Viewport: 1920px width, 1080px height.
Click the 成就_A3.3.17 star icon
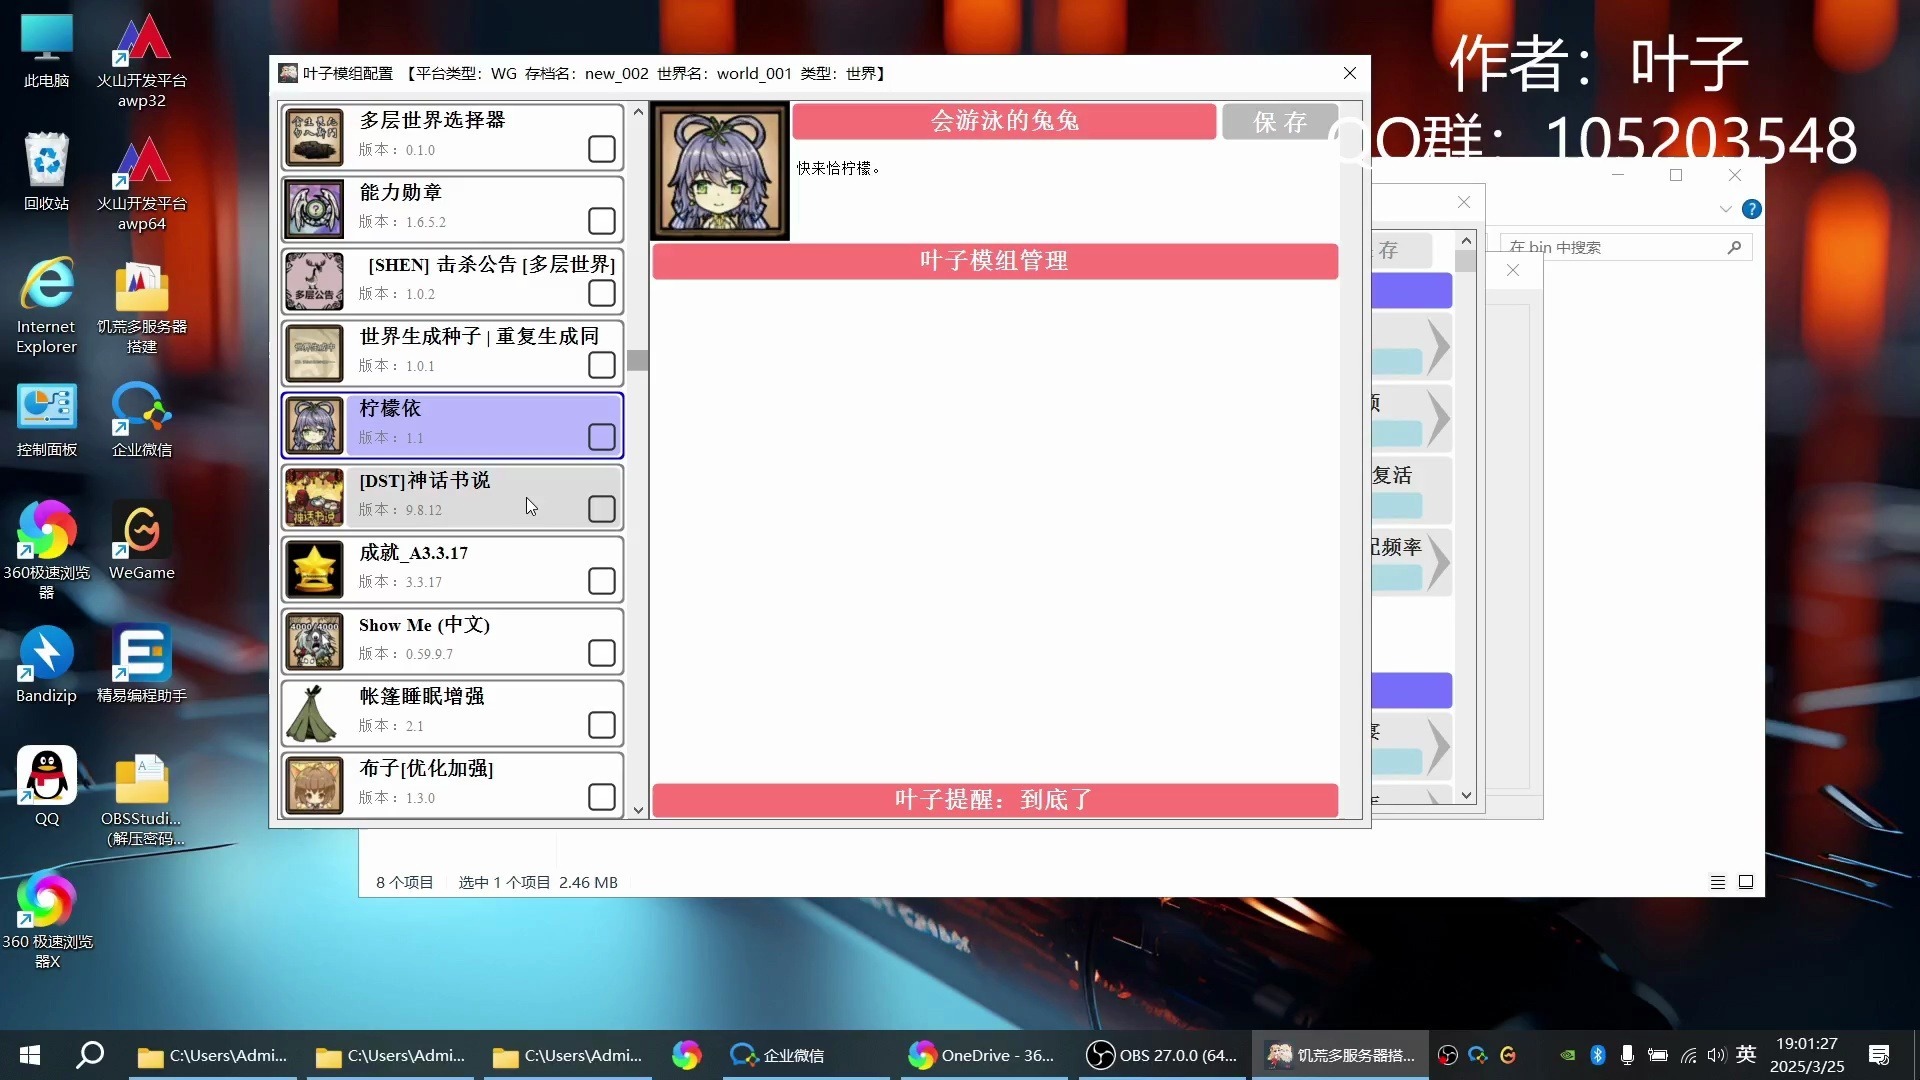pos(314,569)
